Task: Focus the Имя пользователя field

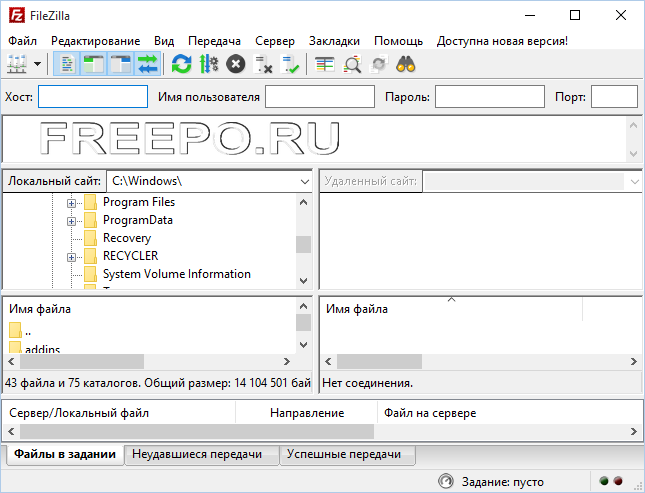Action: click(320, 97)
